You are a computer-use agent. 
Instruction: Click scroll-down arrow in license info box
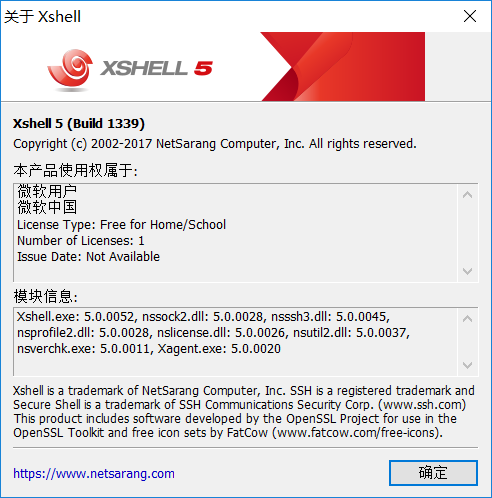(468, 271)
